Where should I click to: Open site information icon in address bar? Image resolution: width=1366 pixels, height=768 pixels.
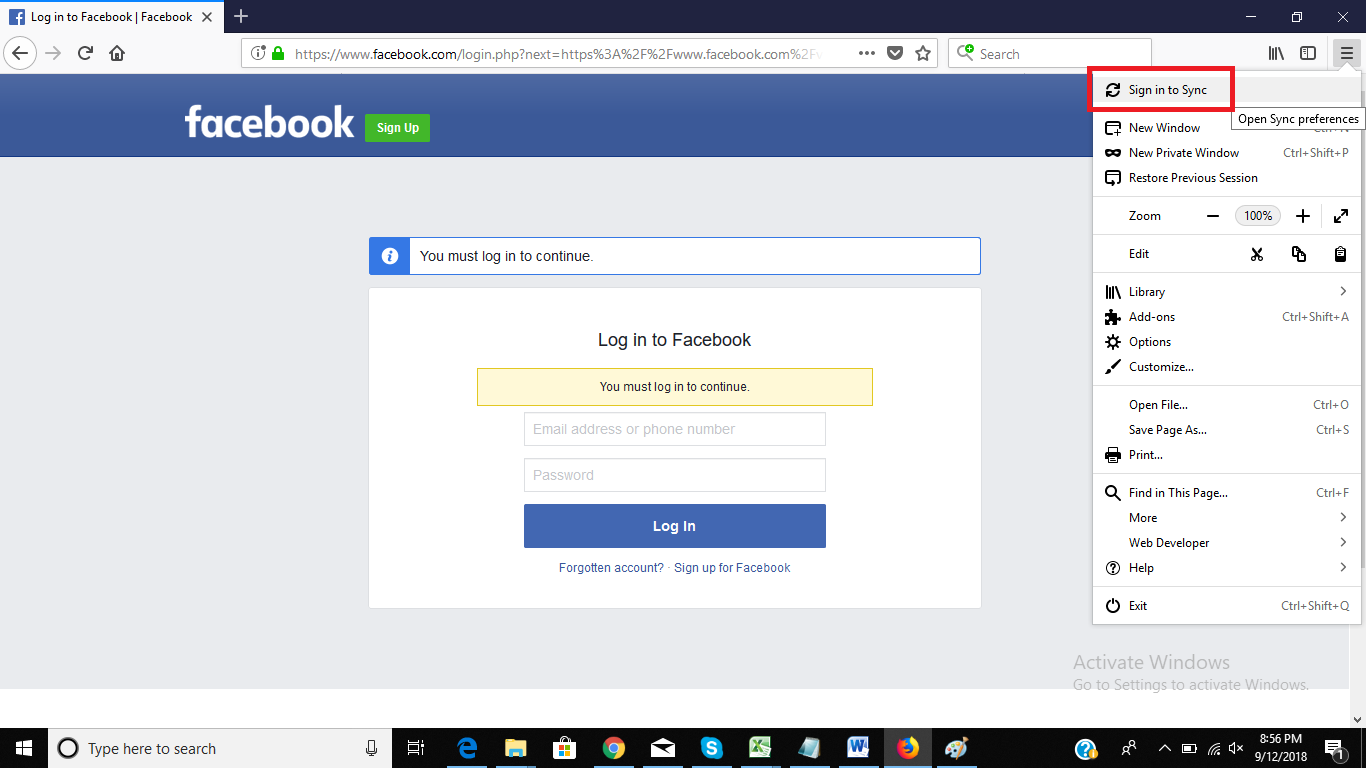coord(258,53)
